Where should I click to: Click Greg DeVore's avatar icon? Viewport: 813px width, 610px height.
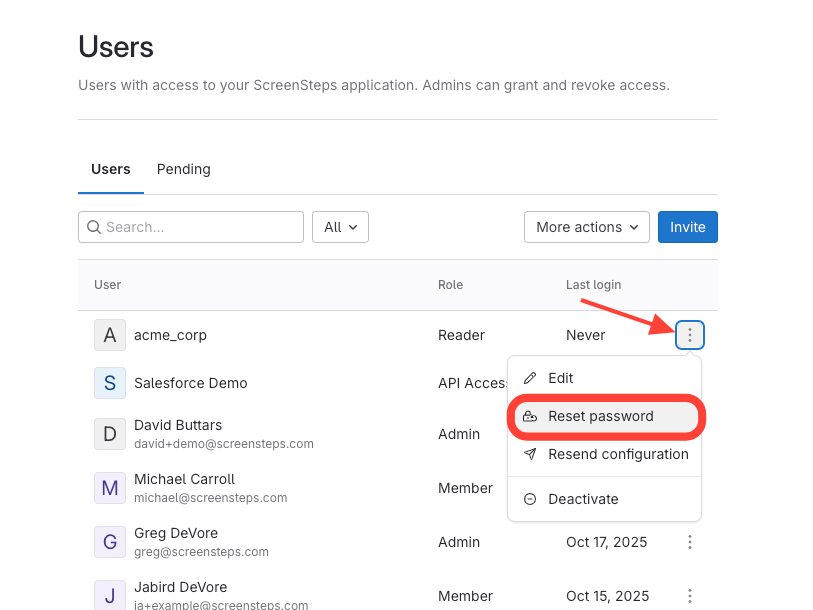click(x=110, y=542)
